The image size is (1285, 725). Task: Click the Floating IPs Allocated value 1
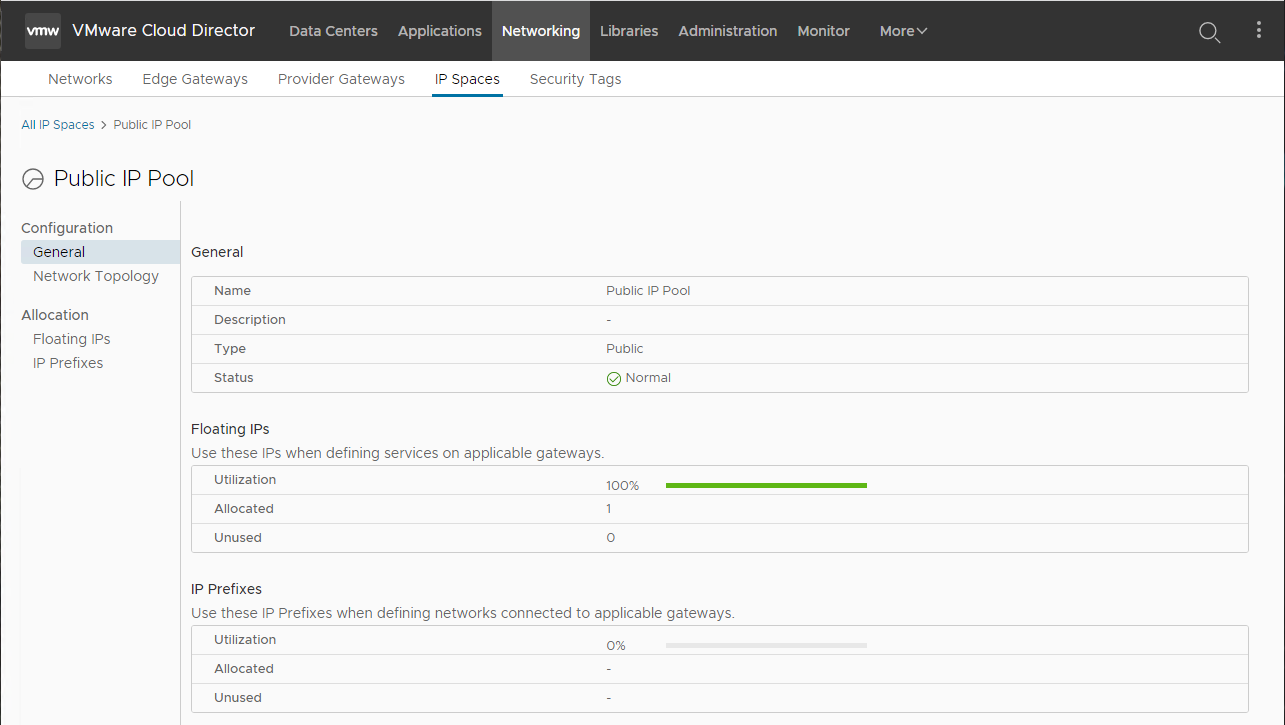[x=609, y=509]
